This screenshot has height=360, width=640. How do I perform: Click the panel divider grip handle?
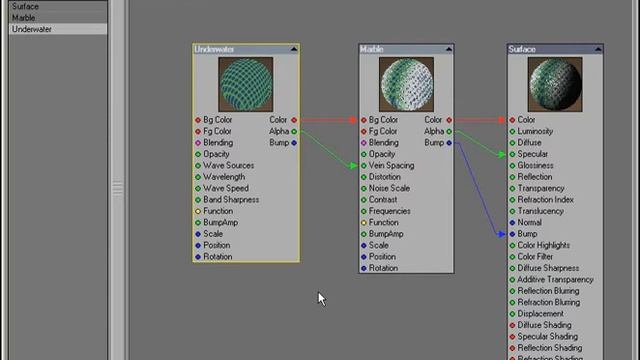pos(118,188)
